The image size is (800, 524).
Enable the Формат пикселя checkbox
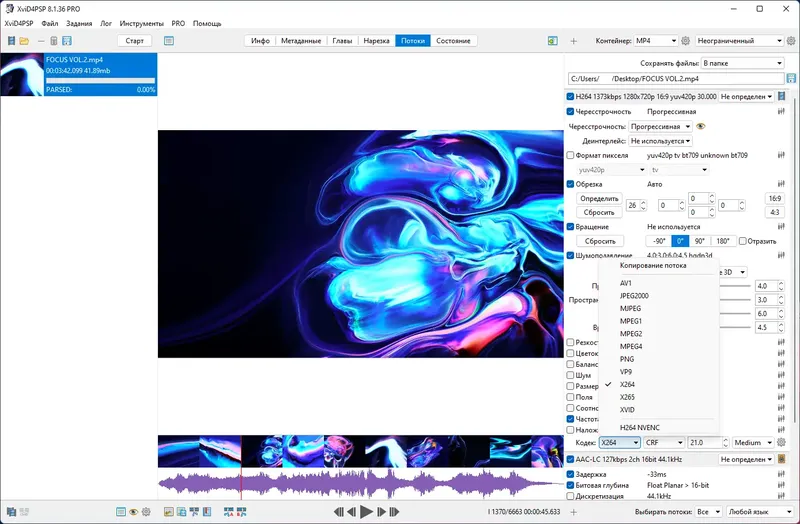tap(570, 155)
